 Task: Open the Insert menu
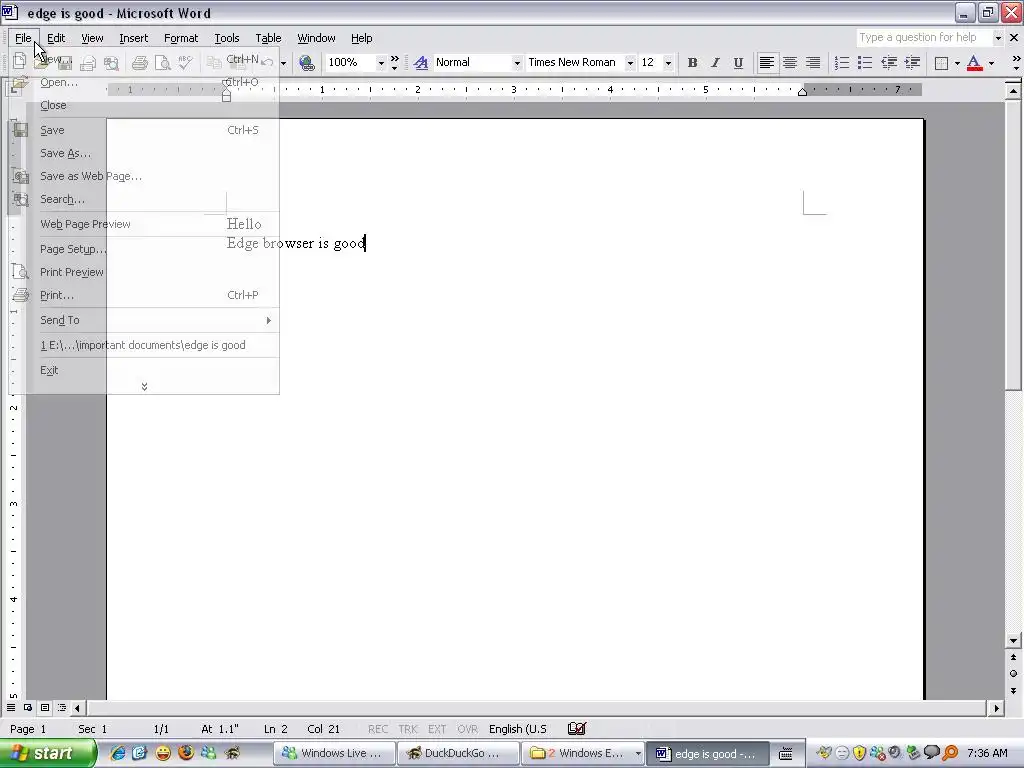[x=133, y=38]
